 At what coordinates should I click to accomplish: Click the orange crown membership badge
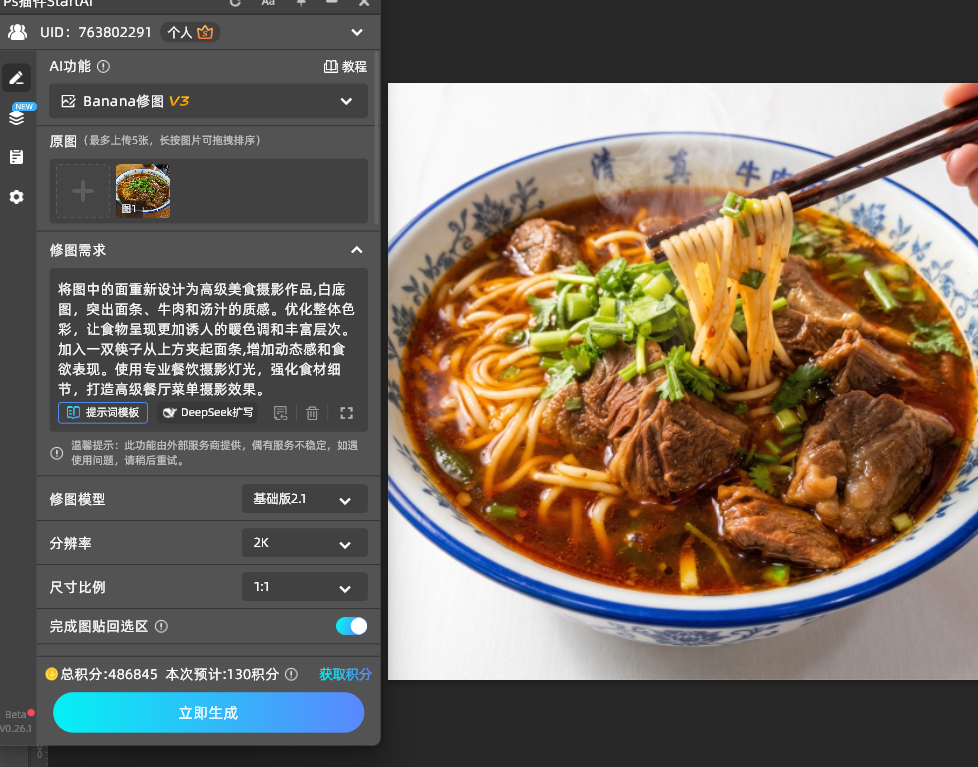(x=205, y=32)
